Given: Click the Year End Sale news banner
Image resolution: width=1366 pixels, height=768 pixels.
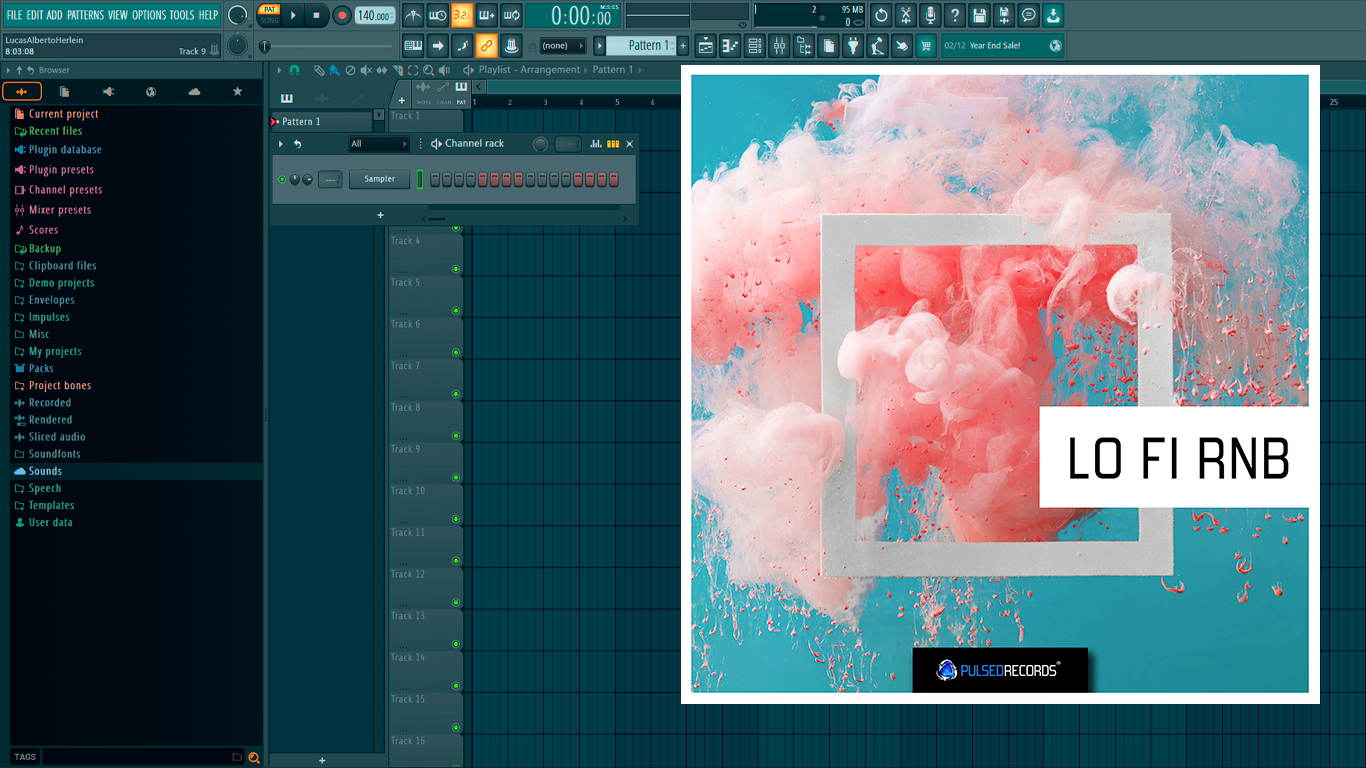Looking at the screenshot, I should point(1002,45).
